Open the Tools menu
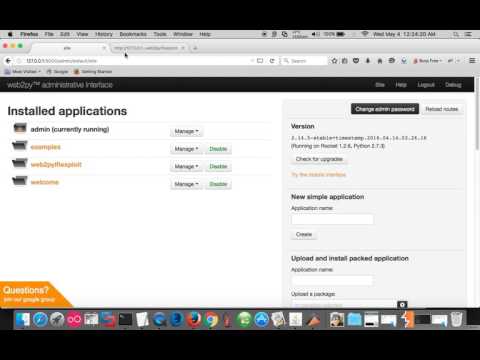The image size is (480, 360). click(160, 34)
